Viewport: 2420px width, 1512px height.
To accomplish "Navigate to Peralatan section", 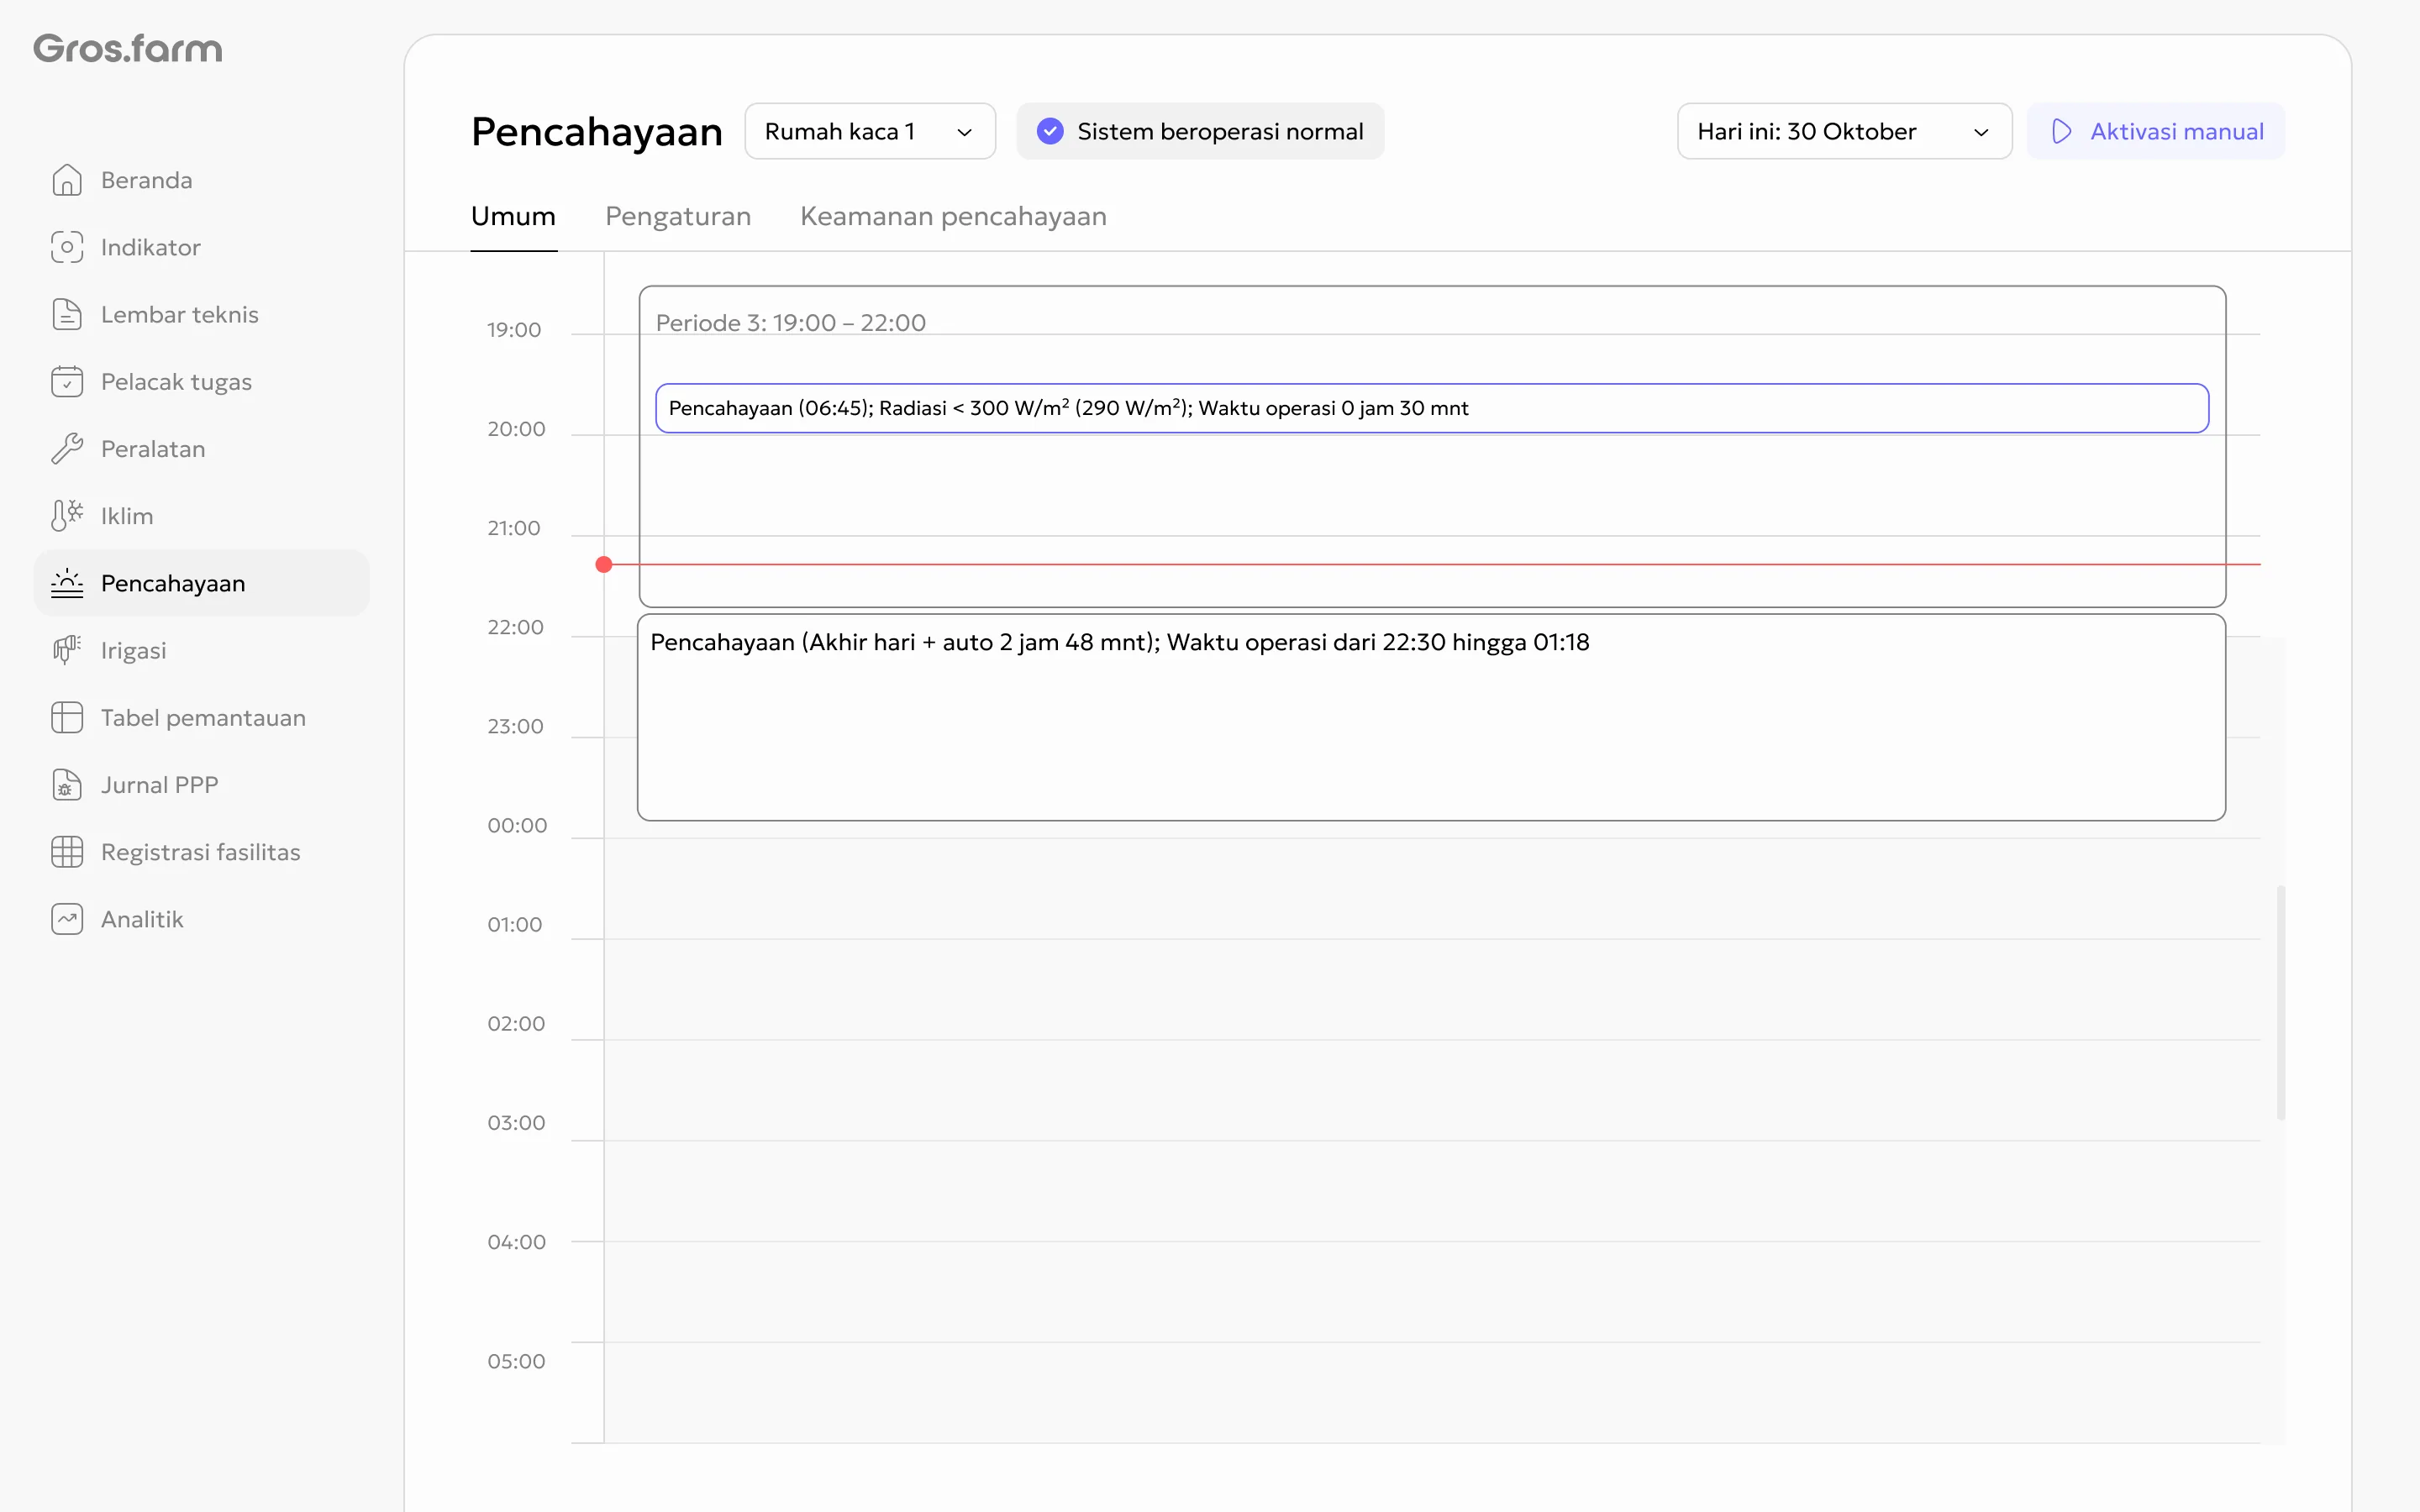I will point(202,448).
